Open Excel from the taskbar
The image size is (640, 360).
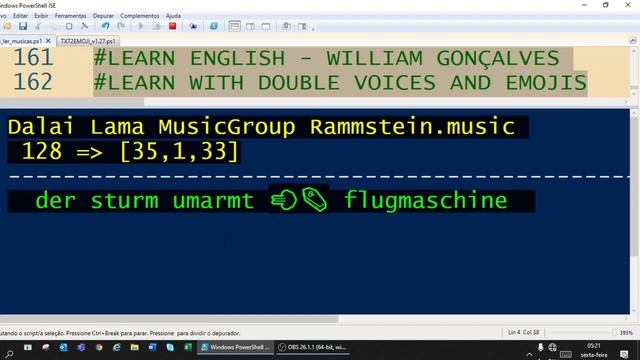[188, 347]
